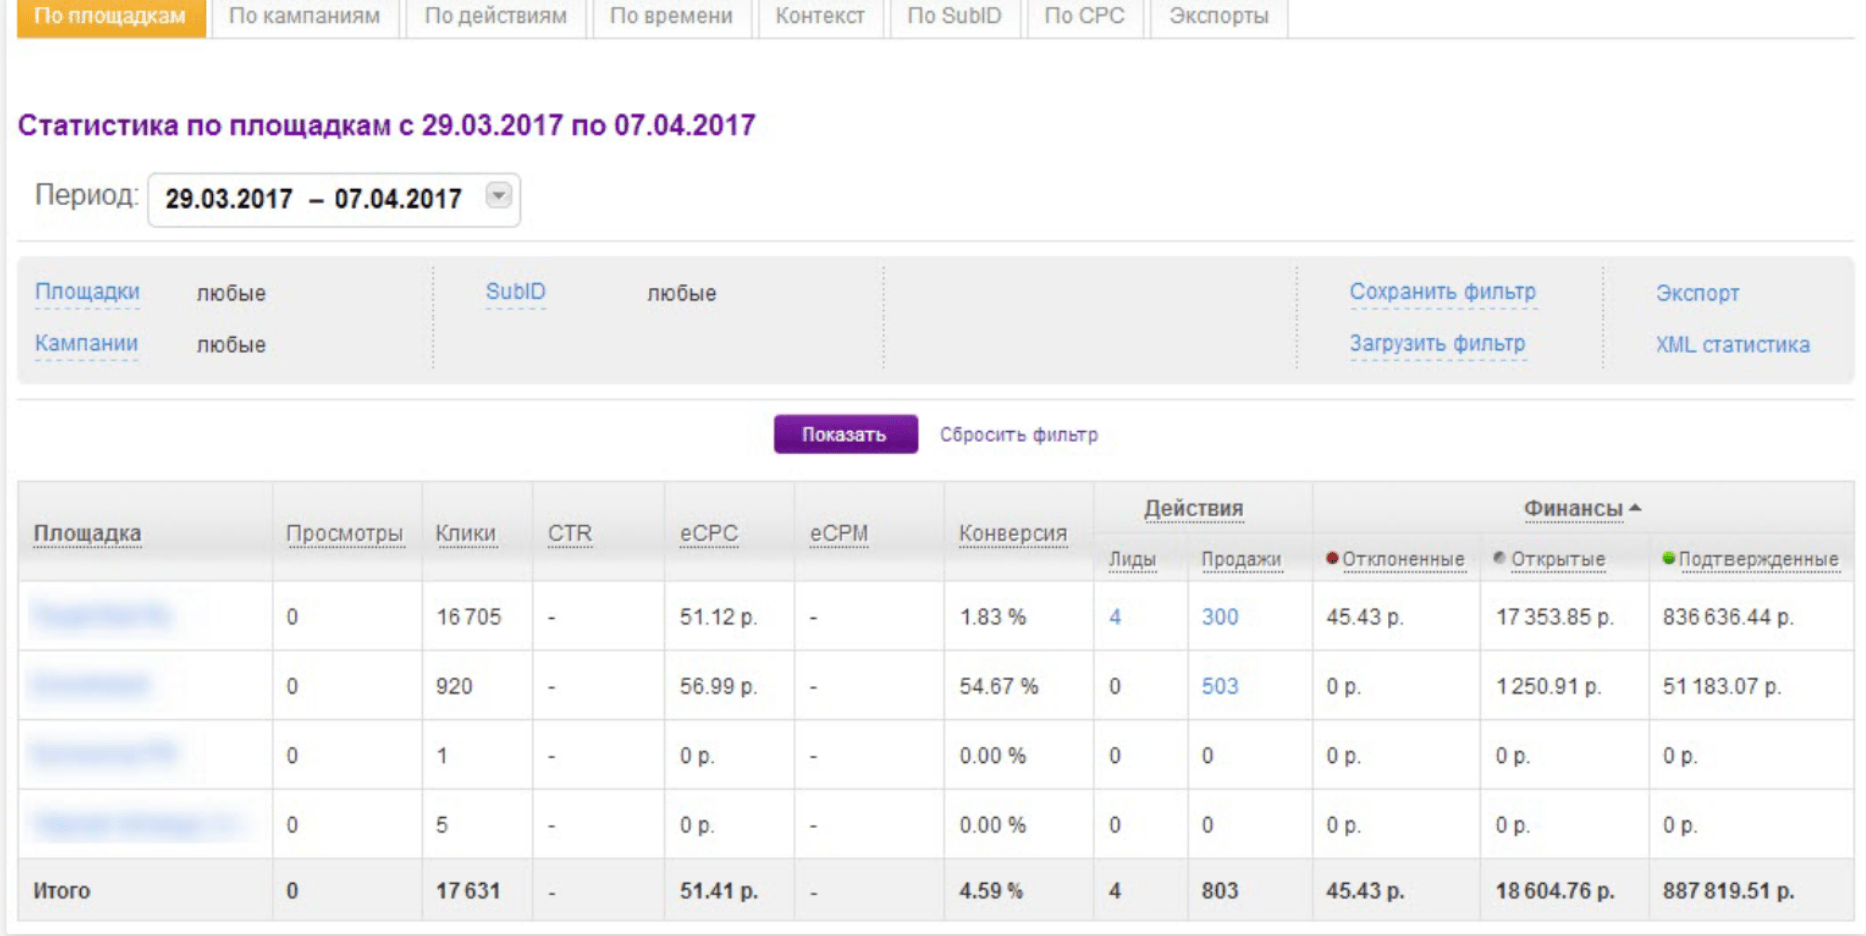The width and height of the screenshot is (1866, 936).
Task: Expand the Площадки filter selector
Action: [87, 292]
